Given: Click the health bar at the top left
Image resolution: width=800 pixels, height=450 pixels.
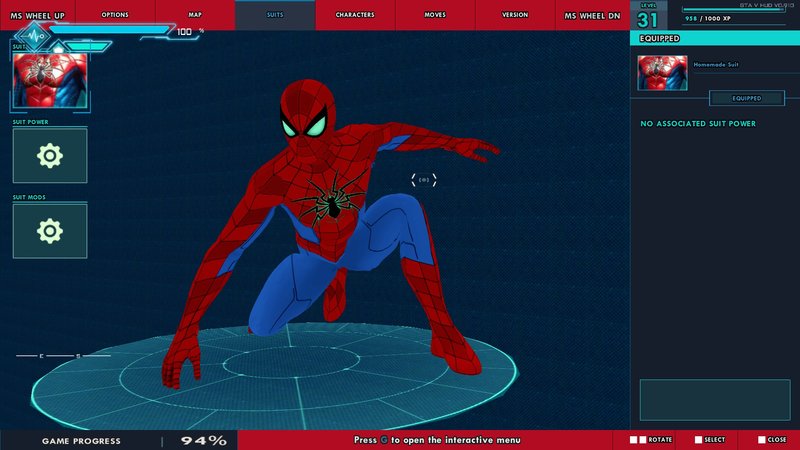Looking at the screenshot, I should (x=109, y=30).
